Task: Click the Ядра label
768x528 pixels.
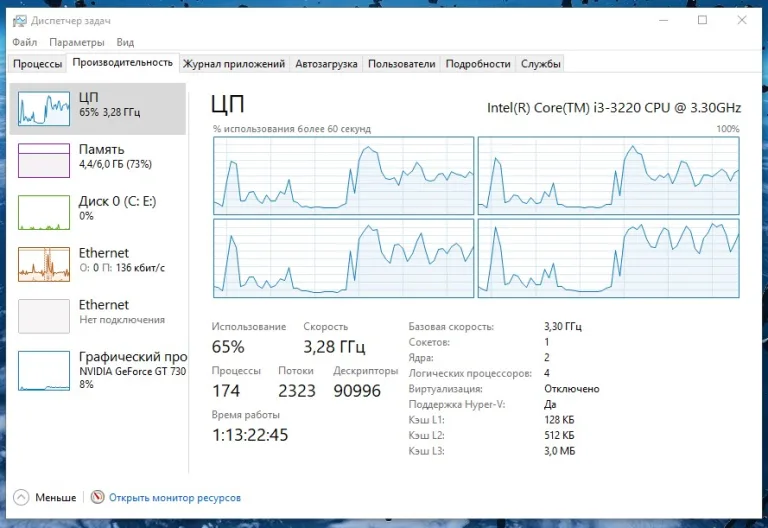Action: coord(421,358)
